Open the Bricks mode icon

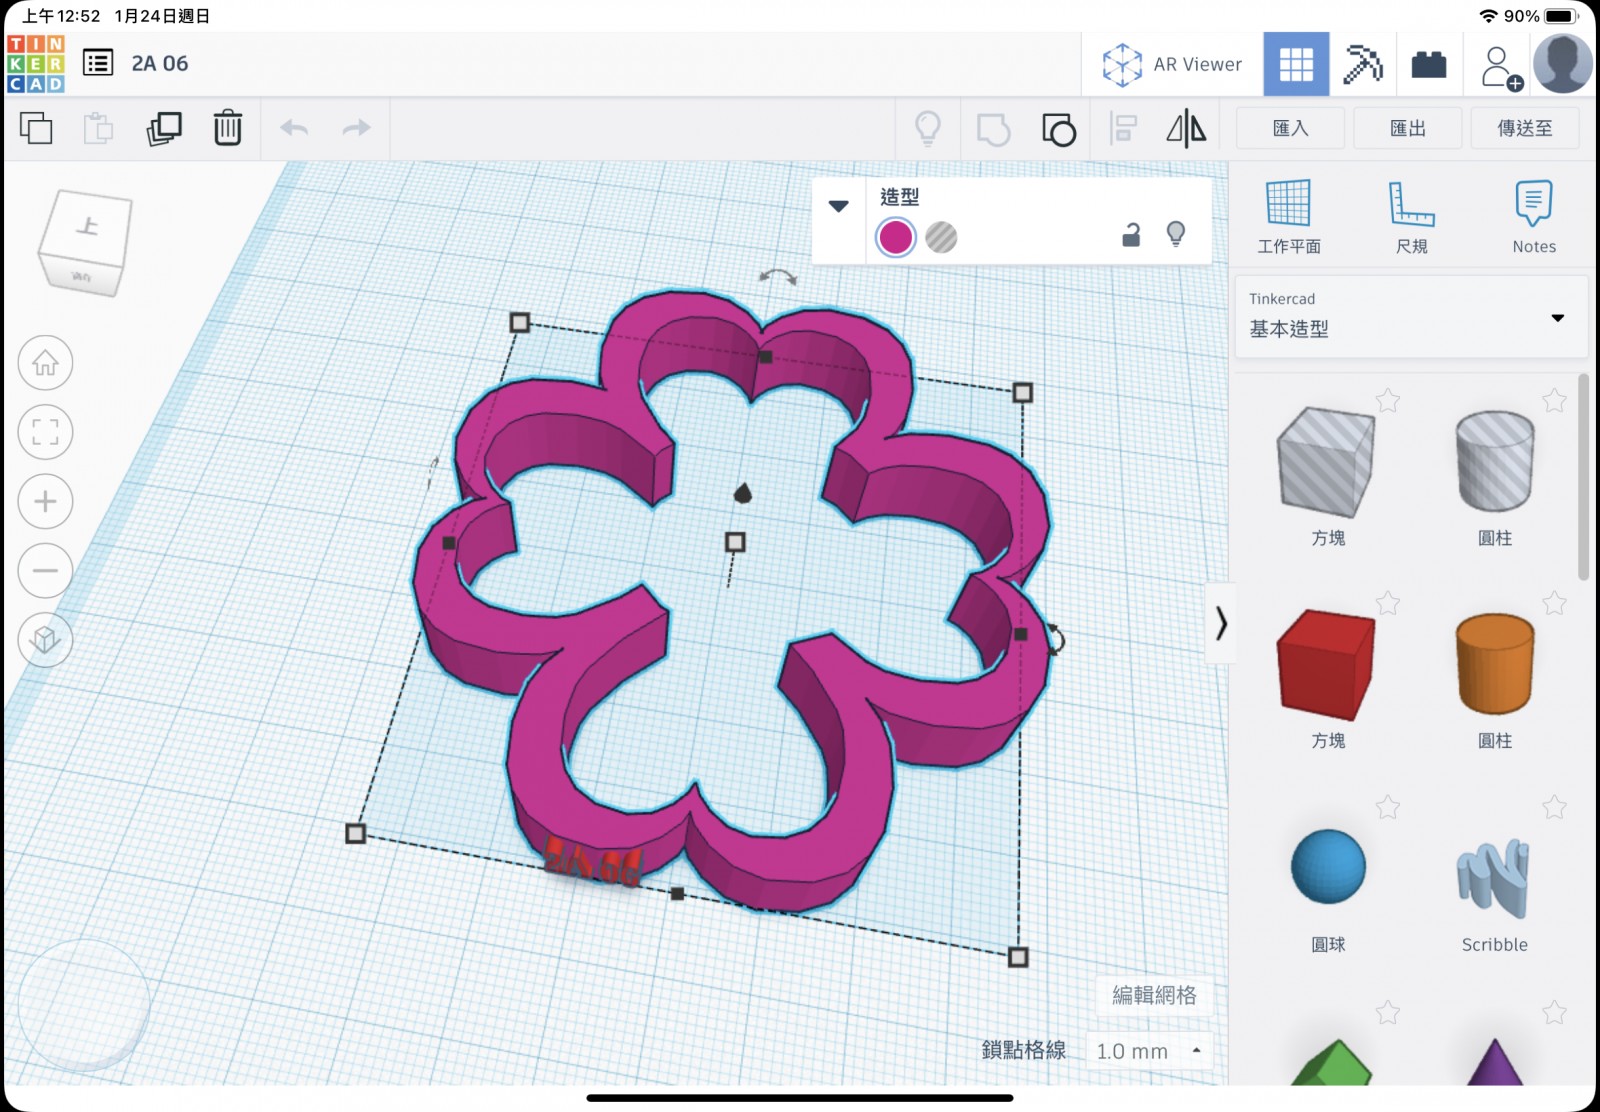[1429, 65]
